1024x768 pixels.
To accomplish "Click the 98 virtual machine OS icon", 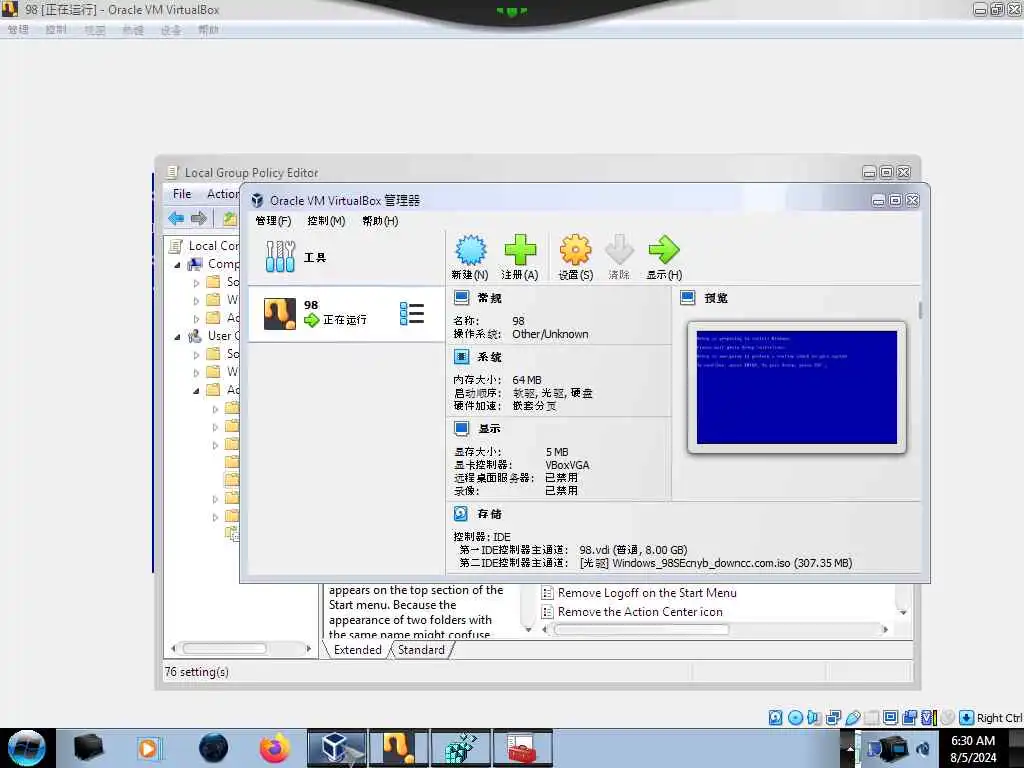I will [280, 314].
